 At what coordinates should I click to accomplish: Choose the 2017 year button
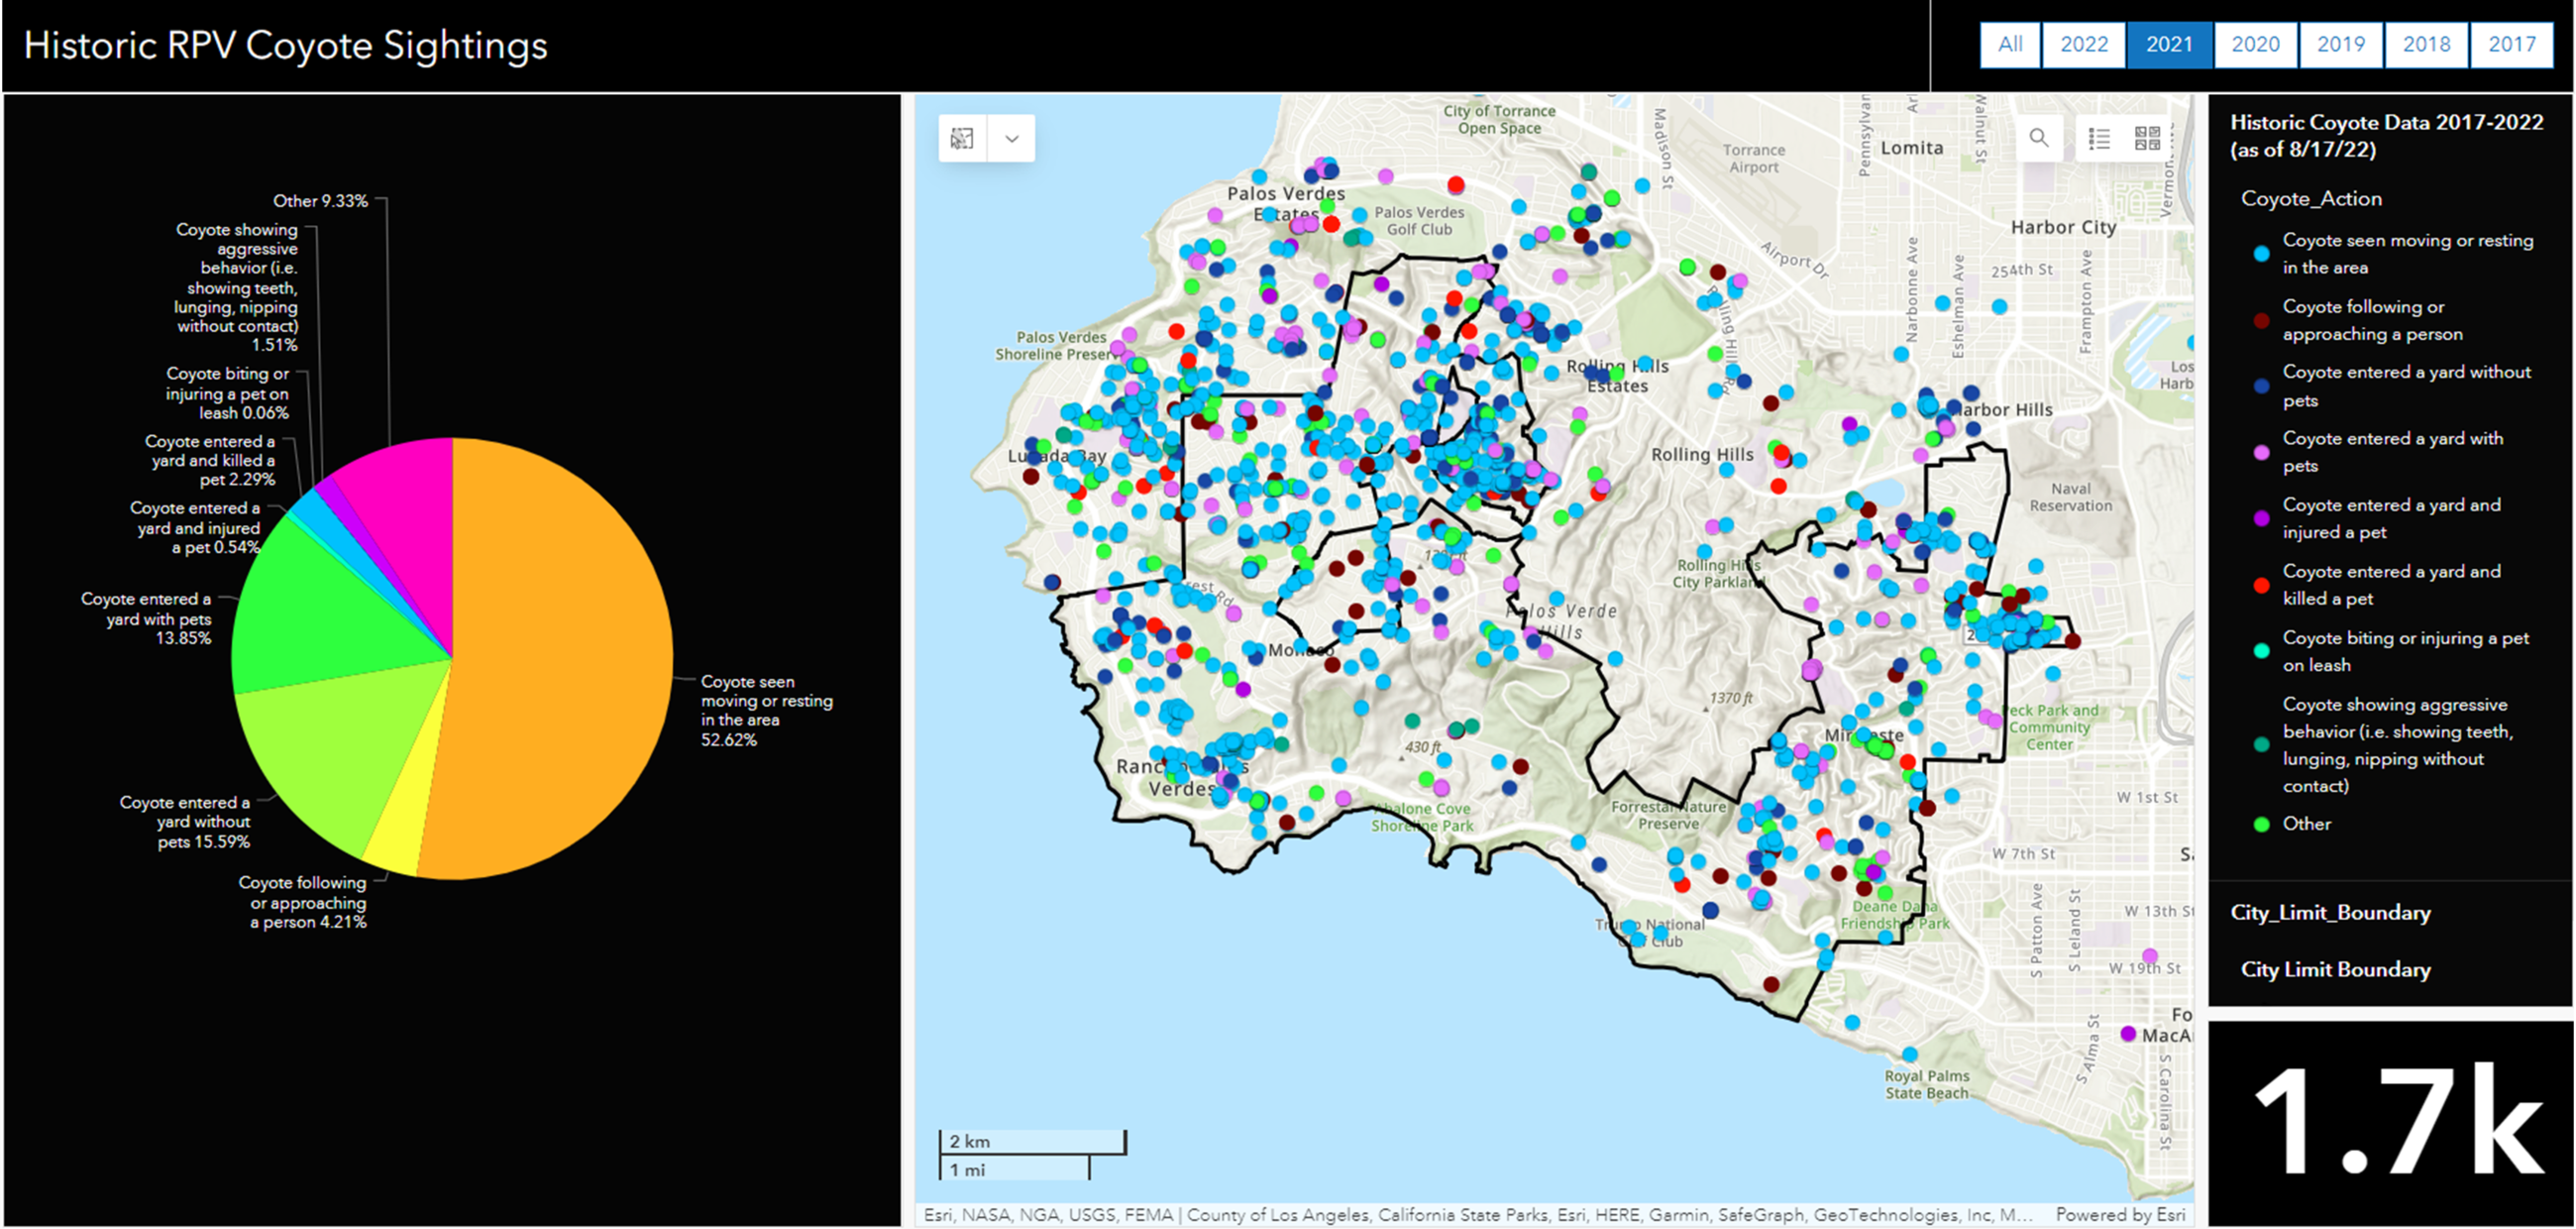click(x=2512, y=45)
